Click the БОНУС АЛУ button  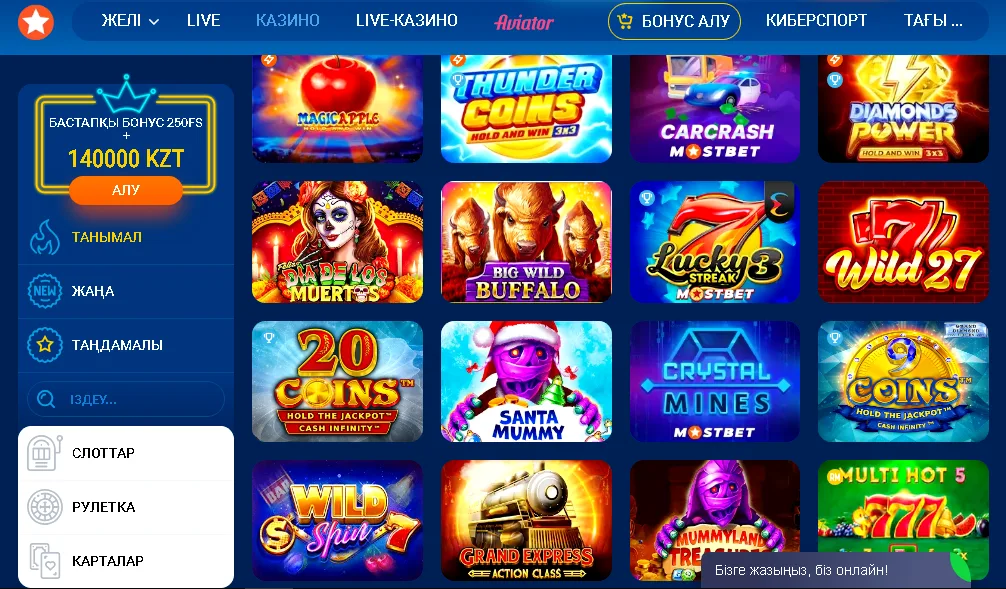tap(674, 22)
